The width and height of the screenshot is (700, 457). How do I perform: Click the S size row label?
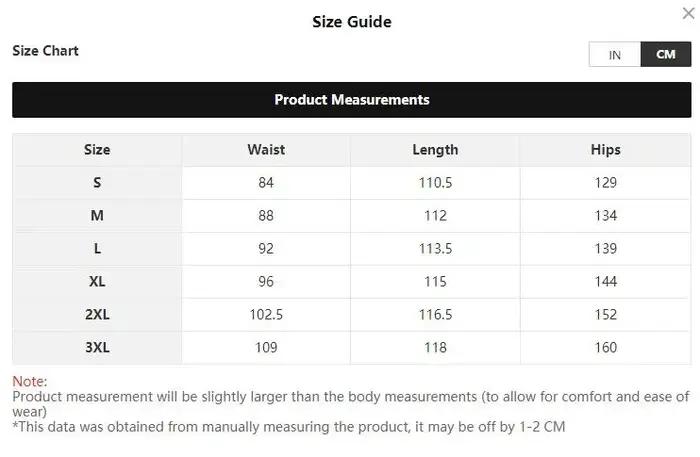[x=97, y=183]
